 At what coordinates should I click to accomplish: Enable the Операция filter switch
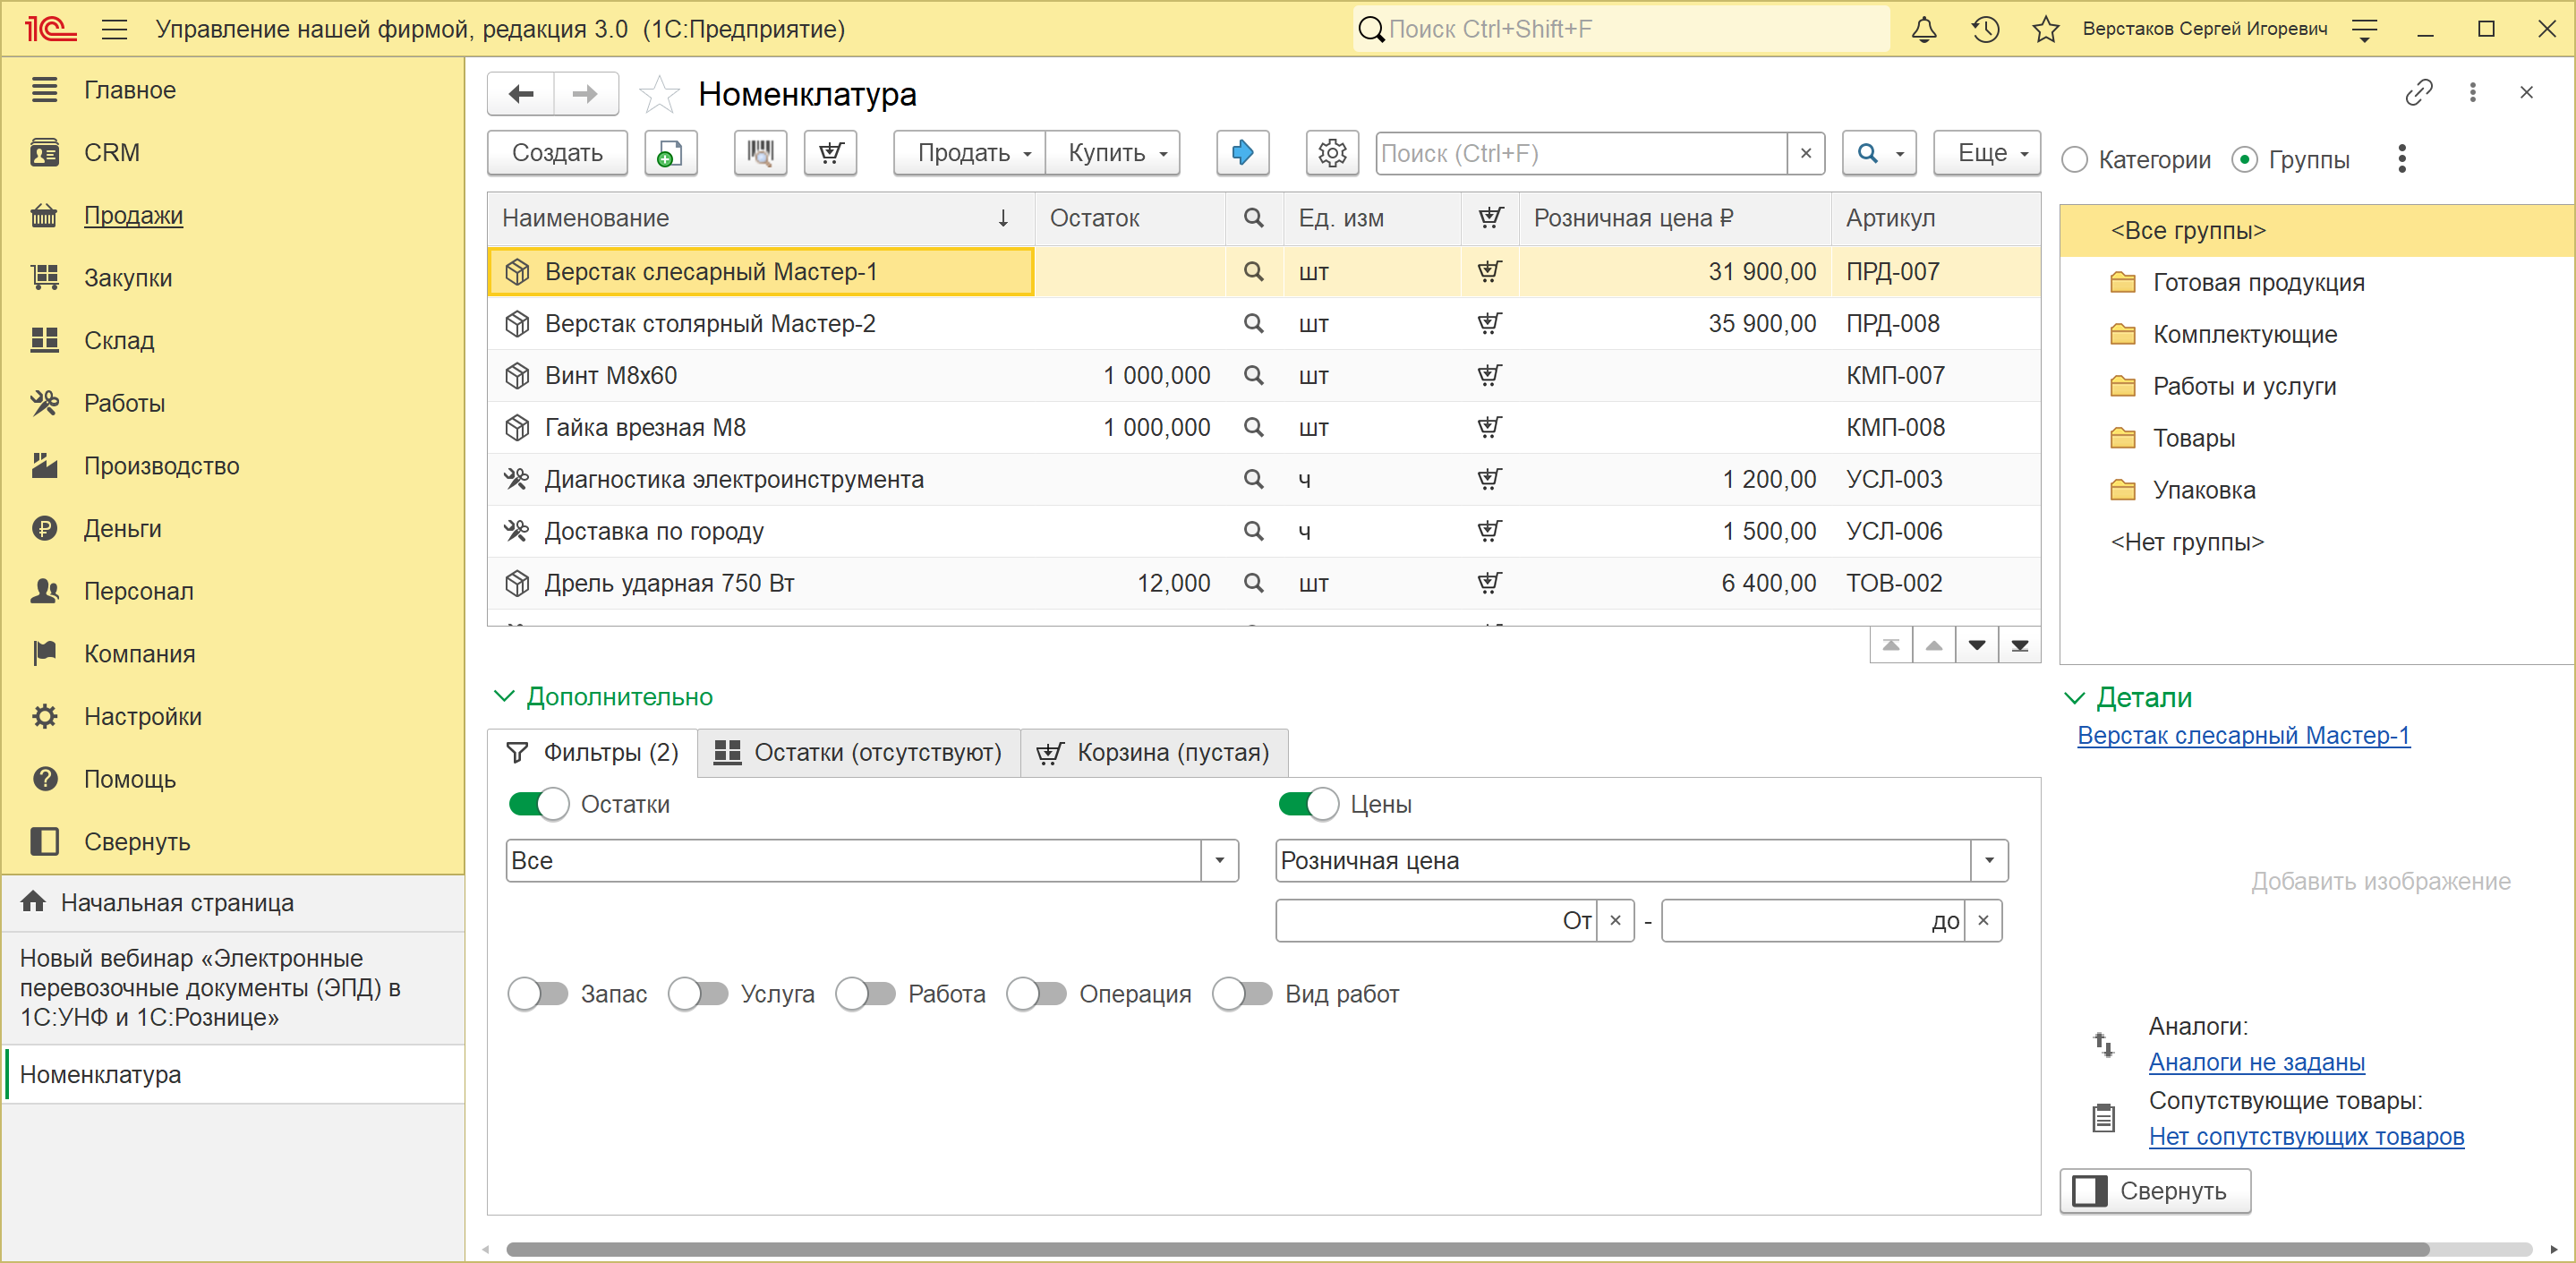pos(1036,994)
